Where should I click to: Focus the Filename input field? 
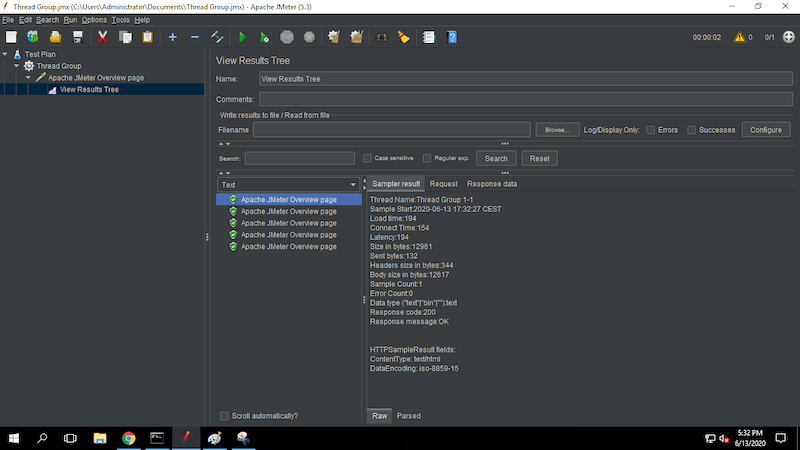(391, 130)
